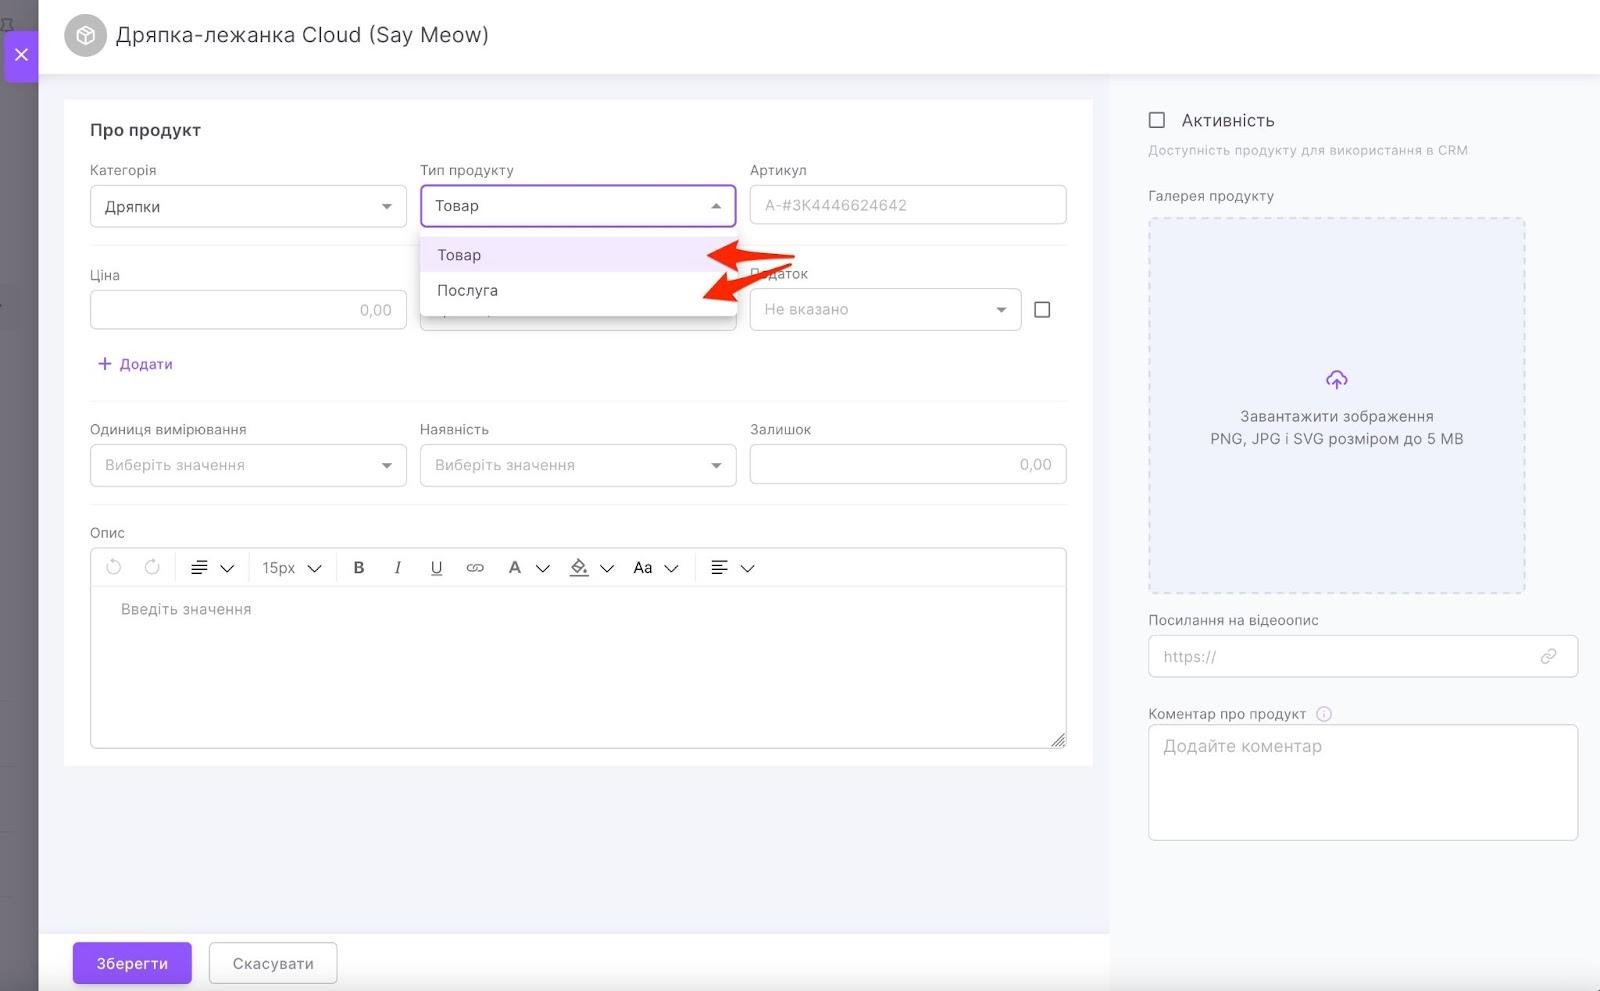Expand the Одиниця вимірювання dropdown
Screen dimensions: 1600x991
(248, 465)
